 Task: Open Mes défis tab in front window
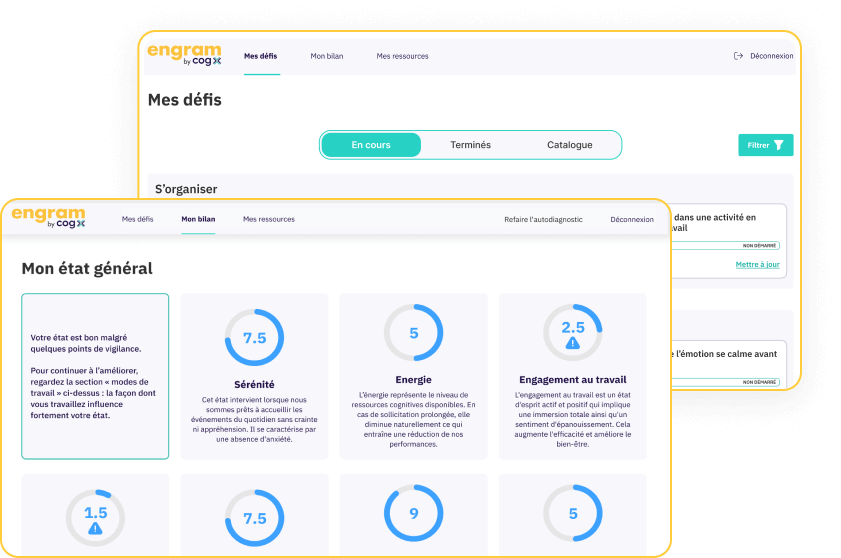pos(137,219)
